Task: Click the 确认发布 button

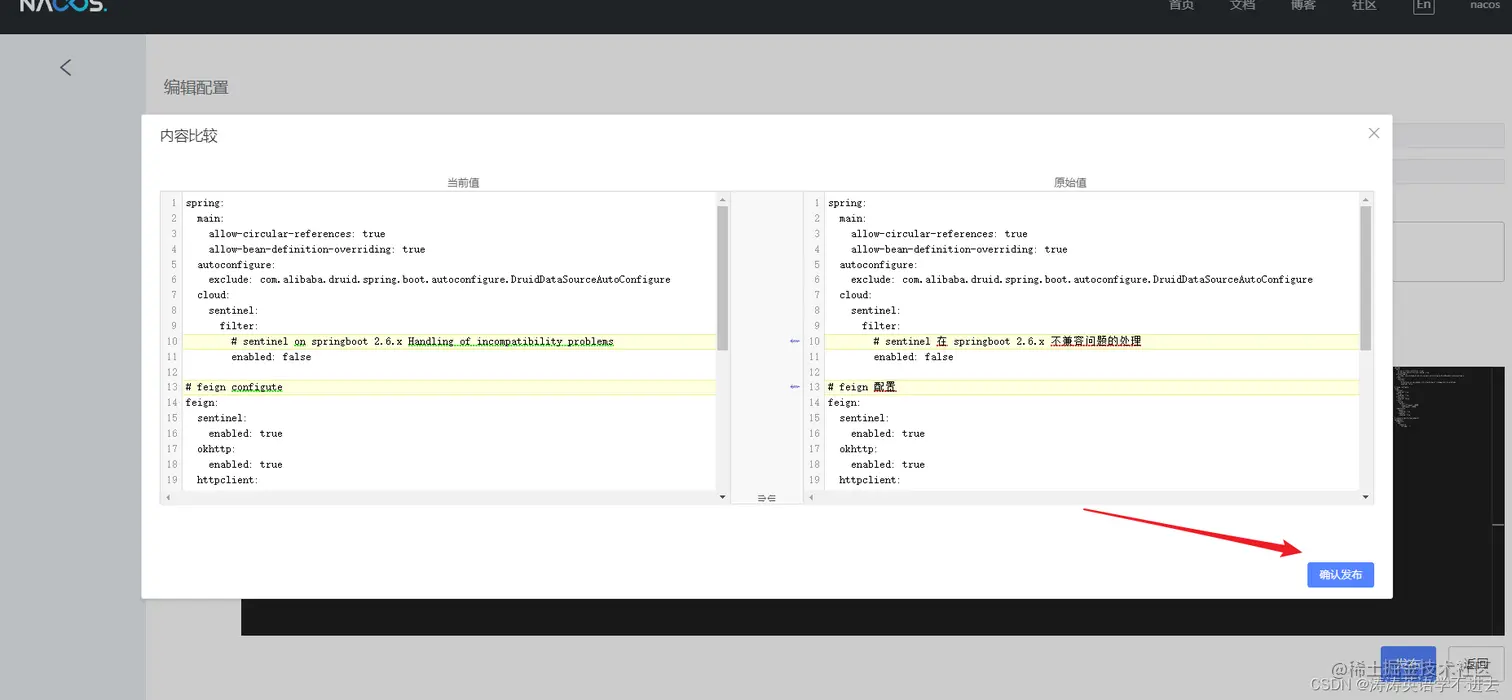Action: 1340,575
